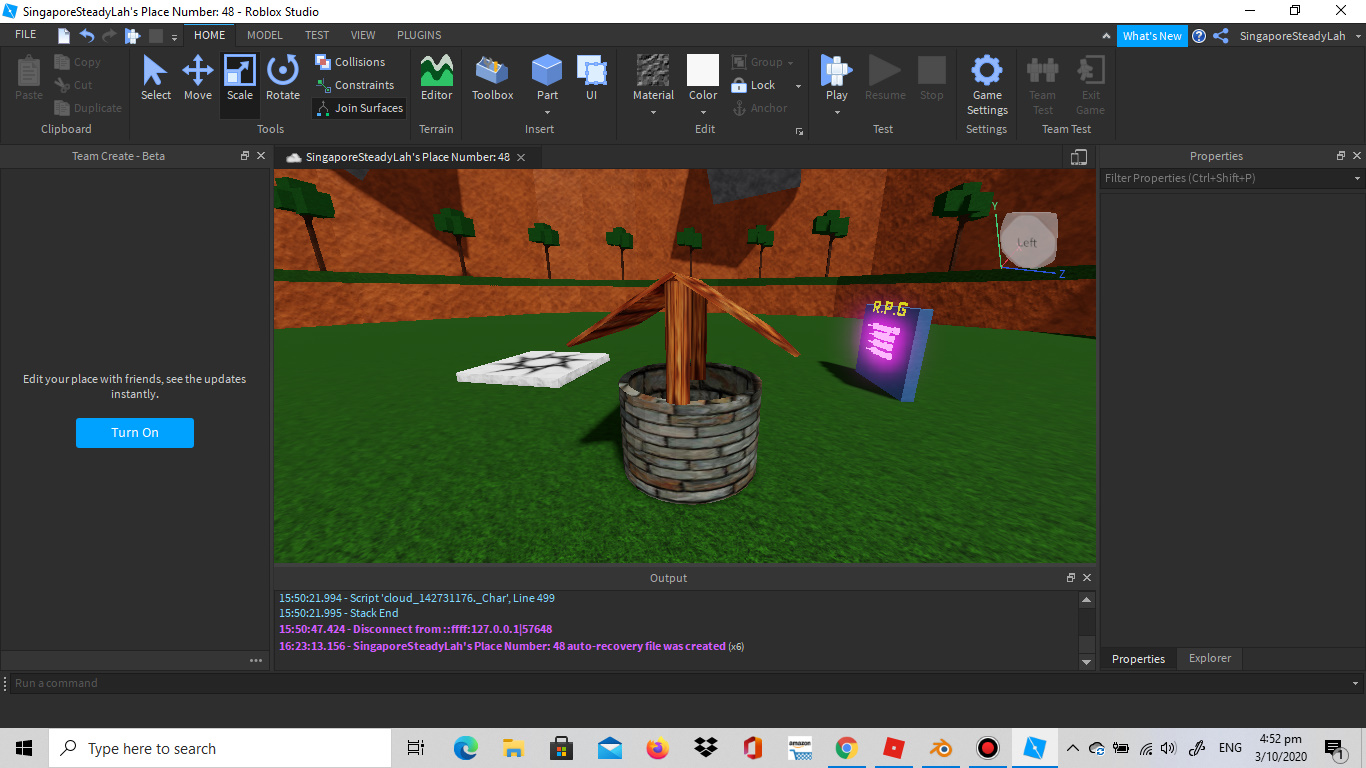
Task: Click the What's New button
Action: point(1152,36)
